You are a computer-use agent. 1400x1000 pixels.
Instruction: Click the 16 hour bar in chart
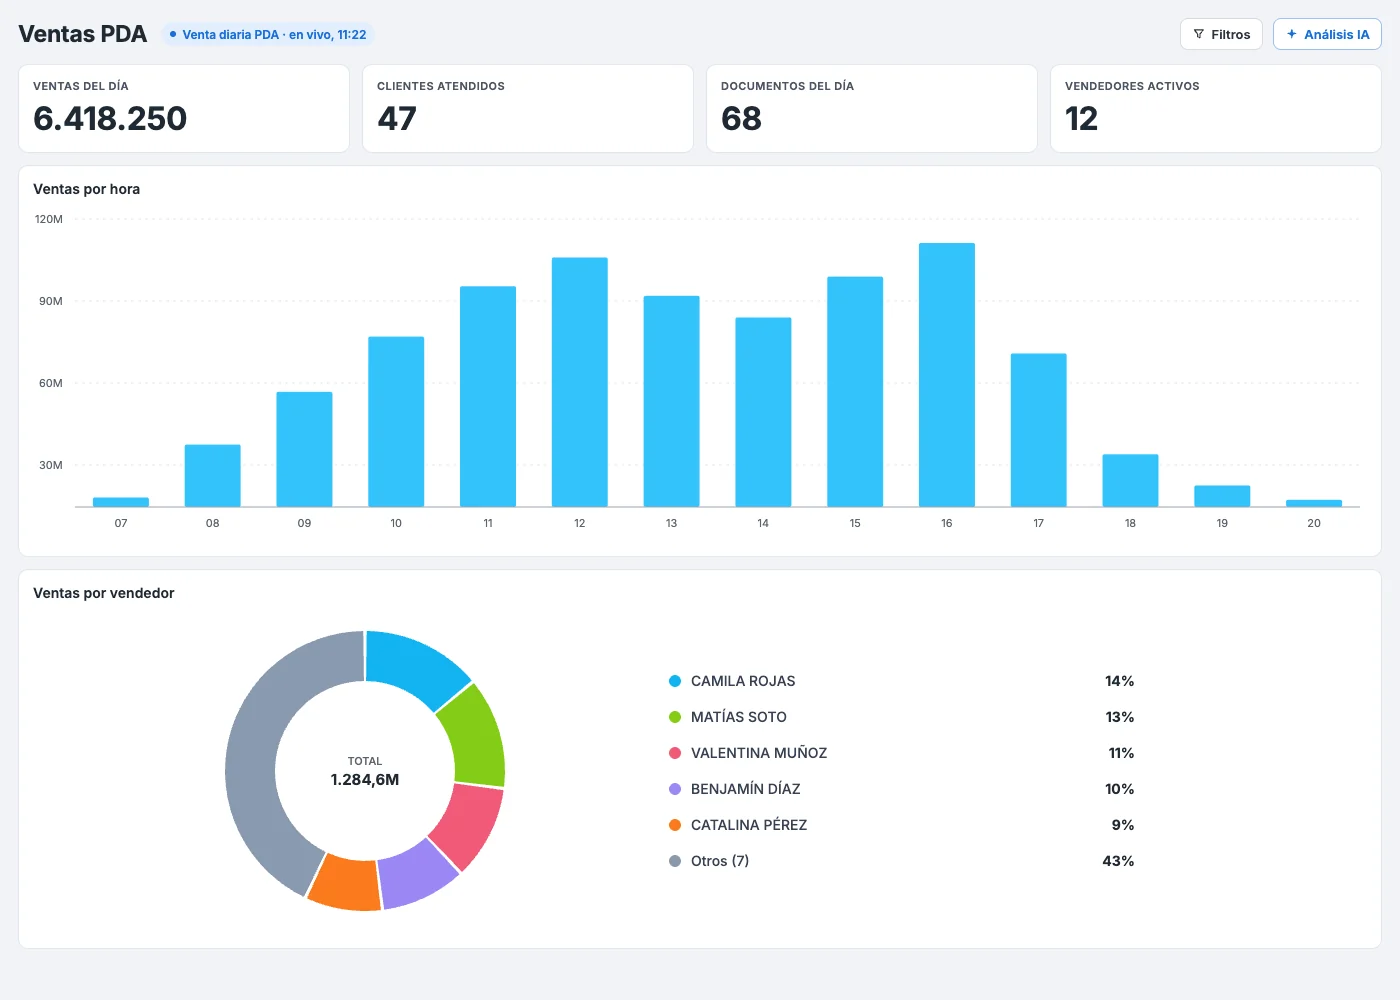click(947, 375)
